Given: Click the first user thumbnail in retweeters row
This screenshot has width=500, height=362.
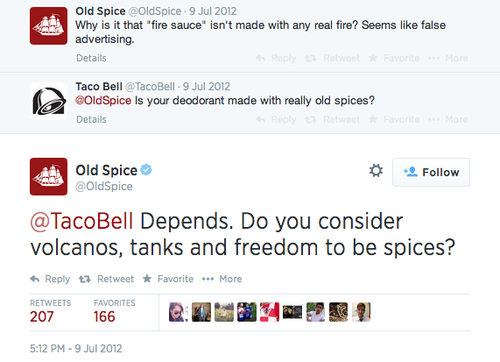Looking at the screenshot, I should tap(178, 312).
